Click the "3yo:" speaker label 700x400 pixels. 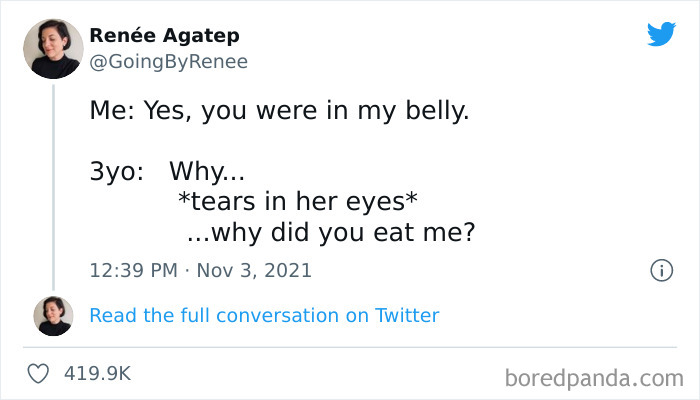(x=118, y=170)
